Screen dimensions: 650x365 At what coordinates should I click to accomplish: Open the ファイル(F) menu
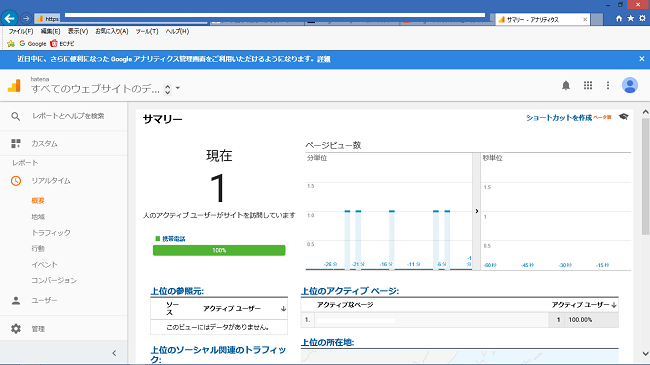pos(21,31)
